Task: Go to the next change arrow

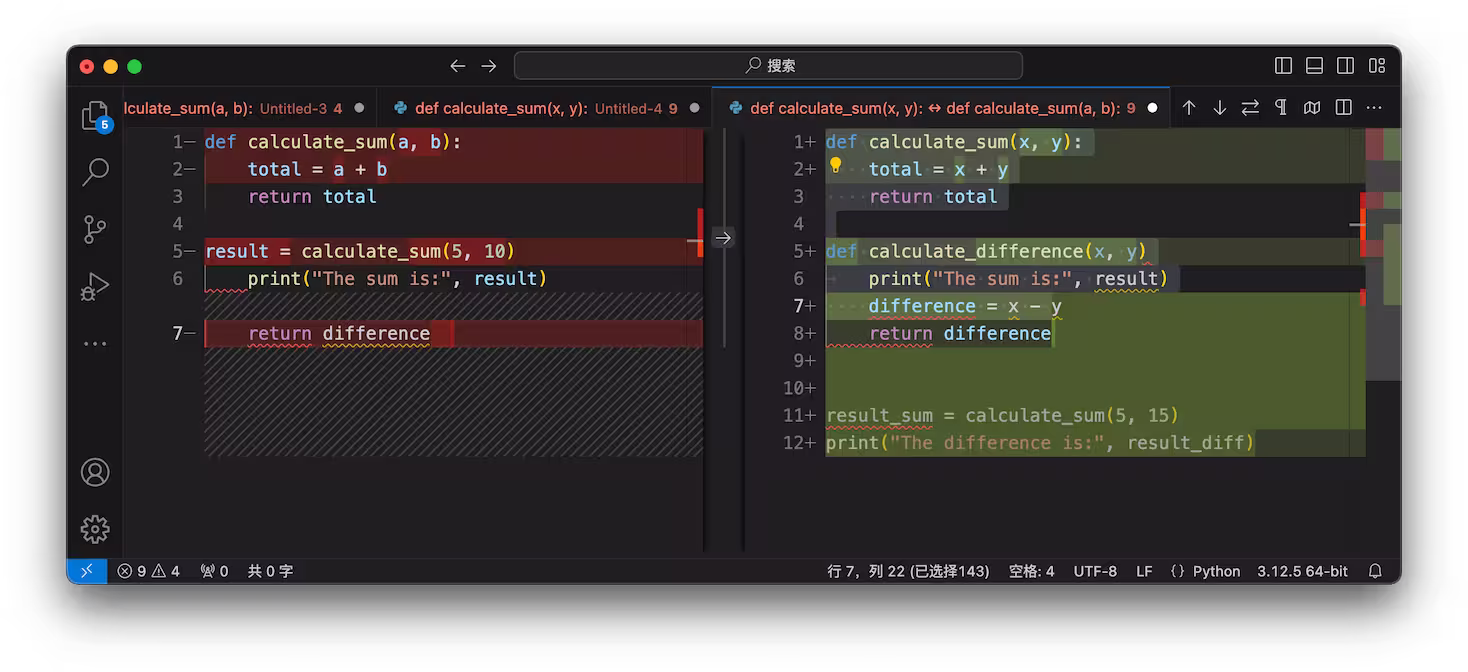Action: pos(1219,108)
